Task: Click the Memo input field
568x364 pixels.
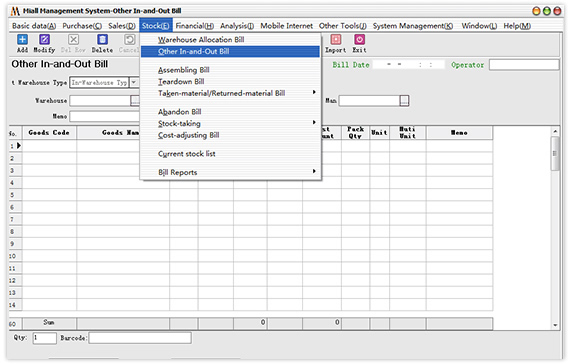Action: click(x=105, y=116)
